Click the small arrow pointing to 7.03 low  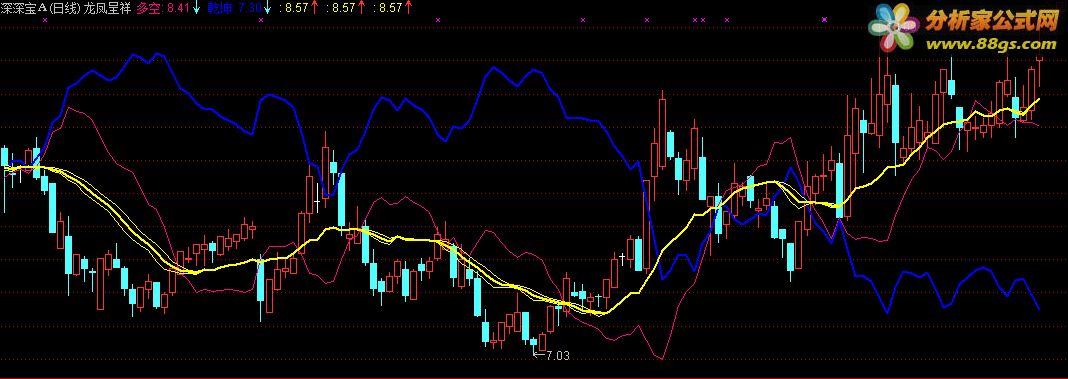(539, 354)
